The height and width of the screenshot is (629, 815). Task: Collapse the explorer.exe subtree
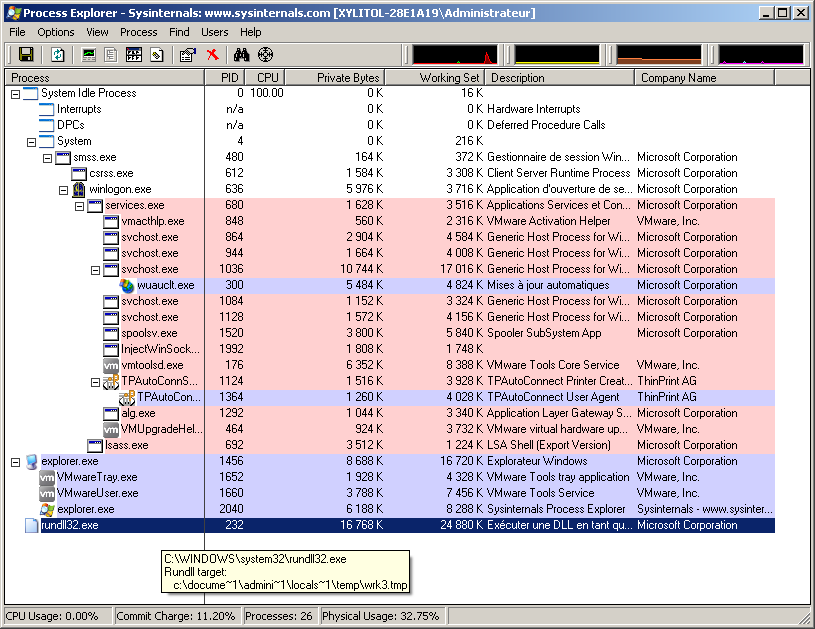pos(16,462)
